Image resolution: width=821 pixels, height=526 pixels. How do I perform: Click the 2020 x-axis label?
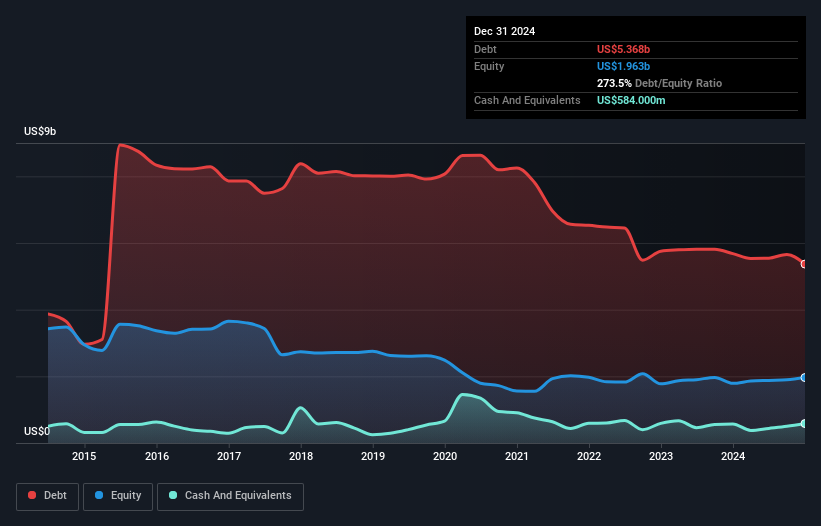445,456
